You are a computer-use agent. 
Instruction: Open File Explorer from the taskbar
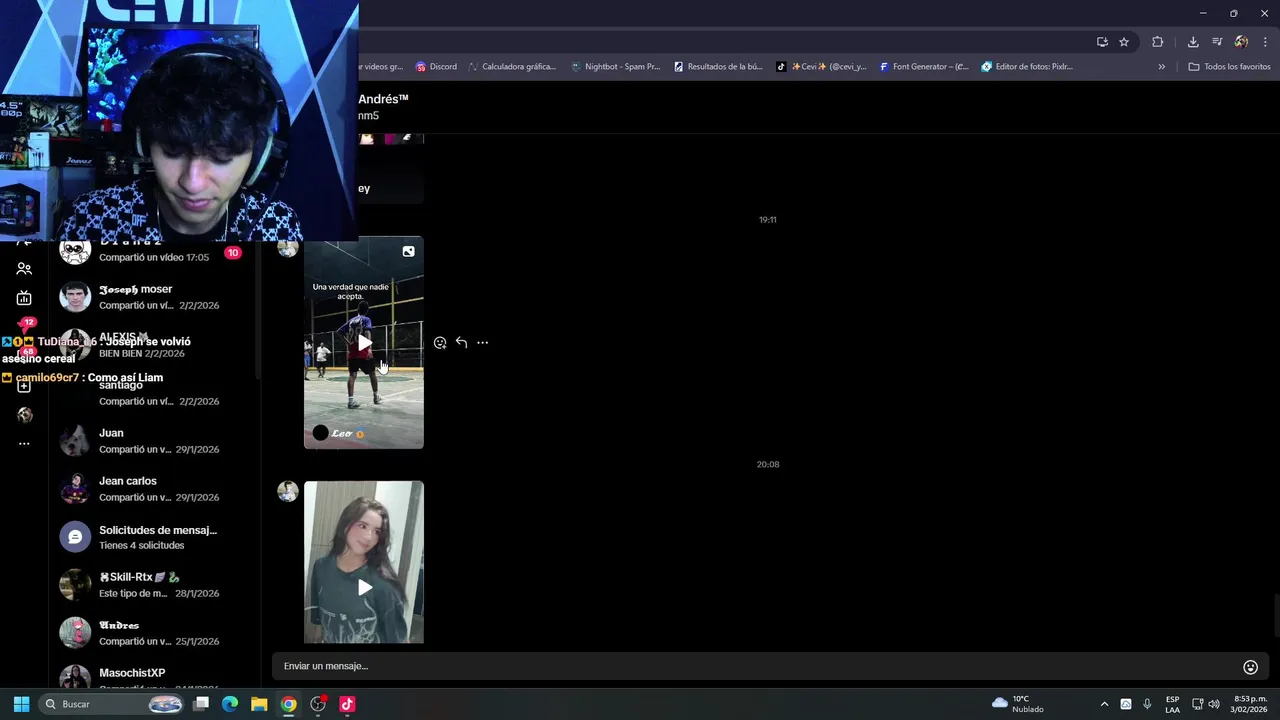click(259, 704)
